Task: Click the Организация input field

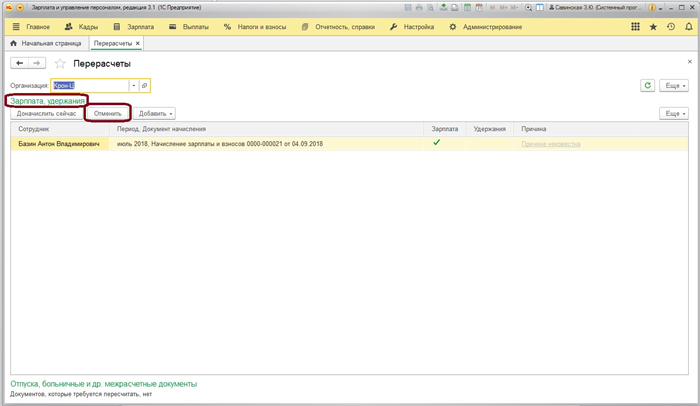Action: [x=90, y=85]
